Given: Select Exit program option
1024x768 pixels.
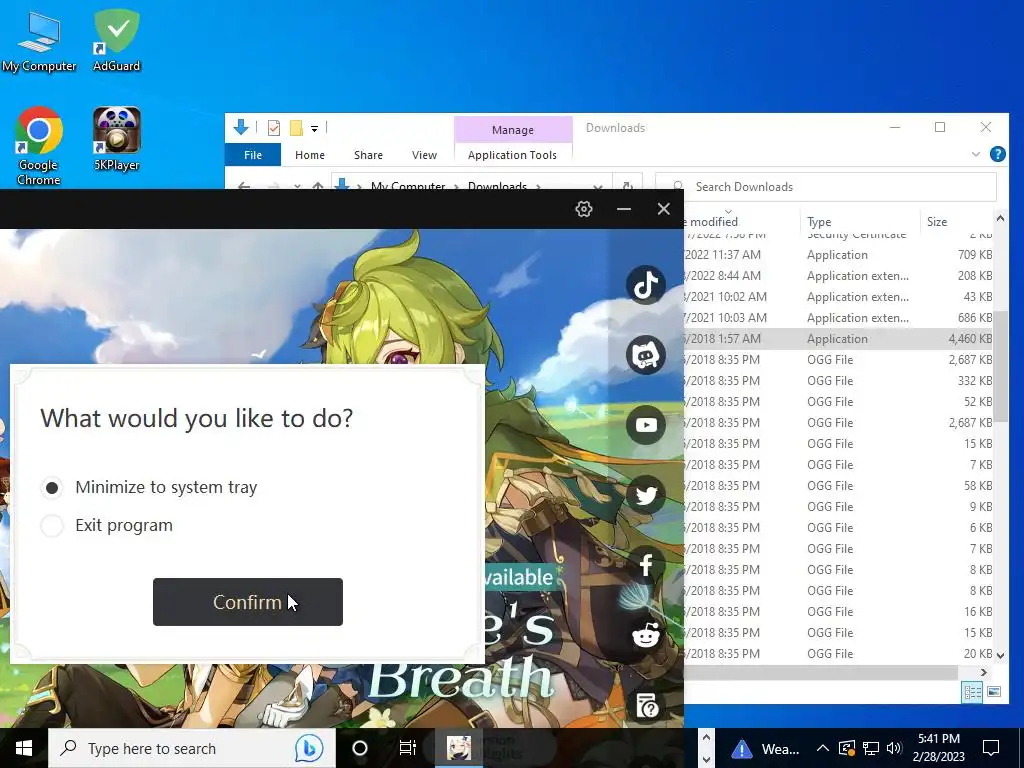Looking at the screenshot, I should tap(52, 526).
